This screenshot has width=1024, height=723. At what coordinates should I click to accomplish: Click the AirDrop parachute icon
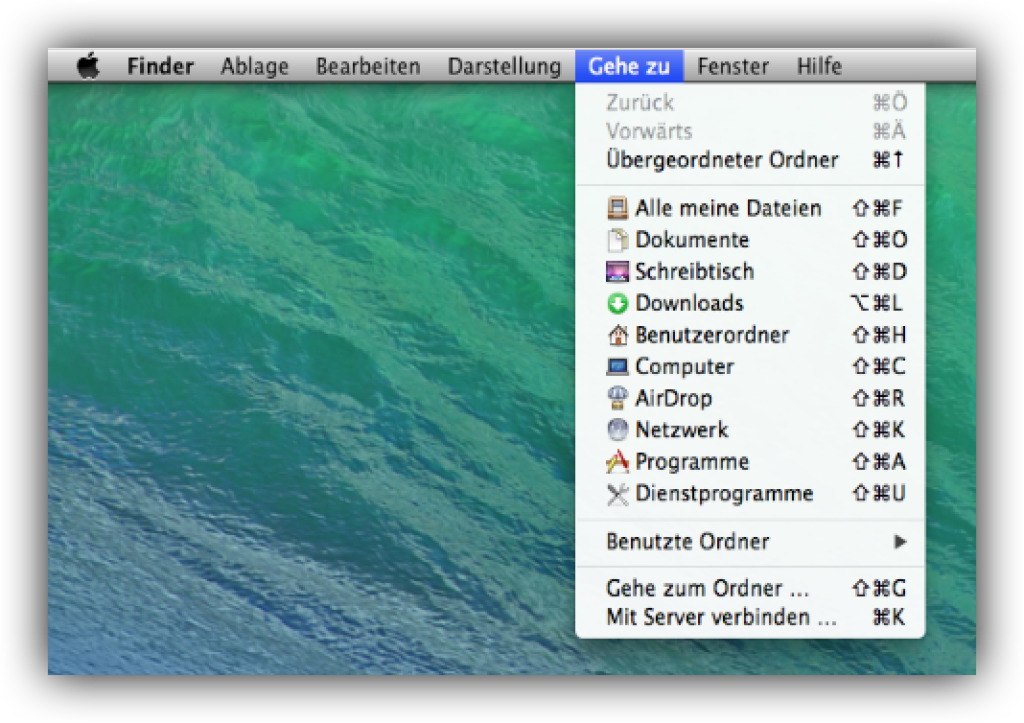(617, 398)
